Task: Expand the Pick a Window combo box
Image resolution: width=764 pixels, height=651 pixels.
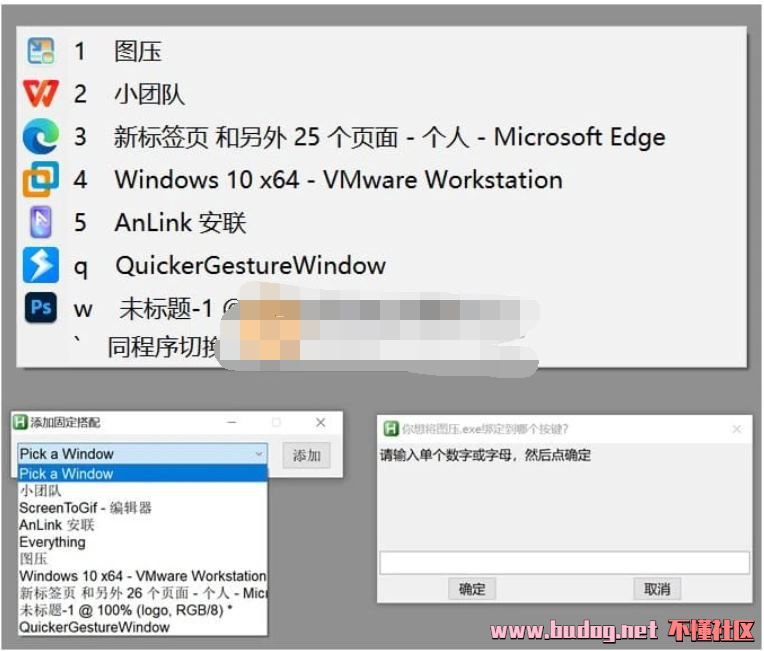Action: (x=142, y=454)
